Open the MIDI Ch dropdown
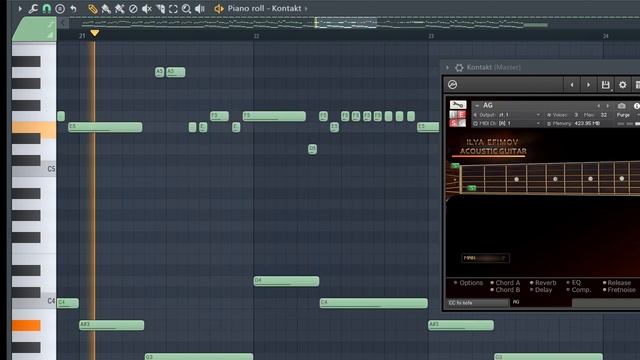This screenshot has width=640, height=360. click(x=507, y=123)
